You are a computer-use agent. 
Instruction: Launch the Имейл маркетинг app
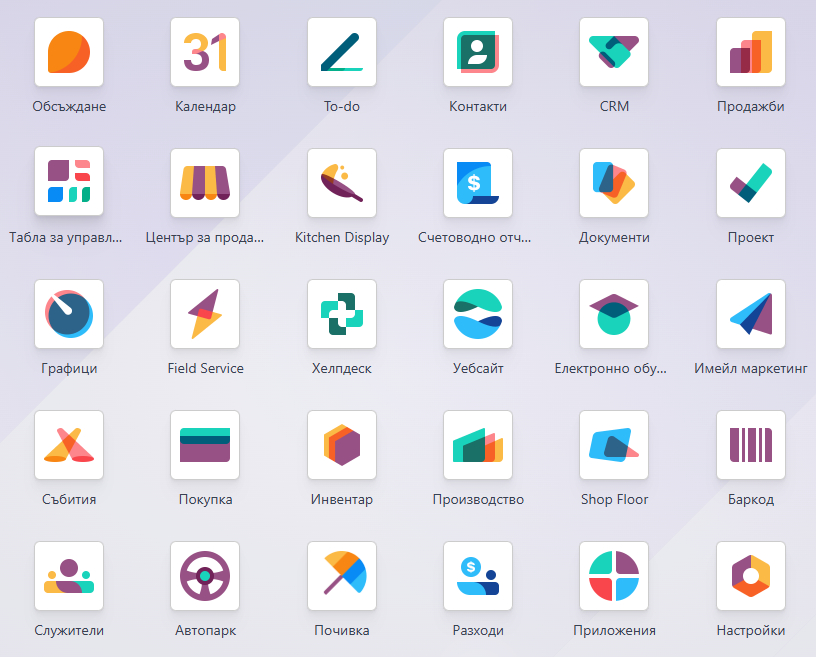751,314
